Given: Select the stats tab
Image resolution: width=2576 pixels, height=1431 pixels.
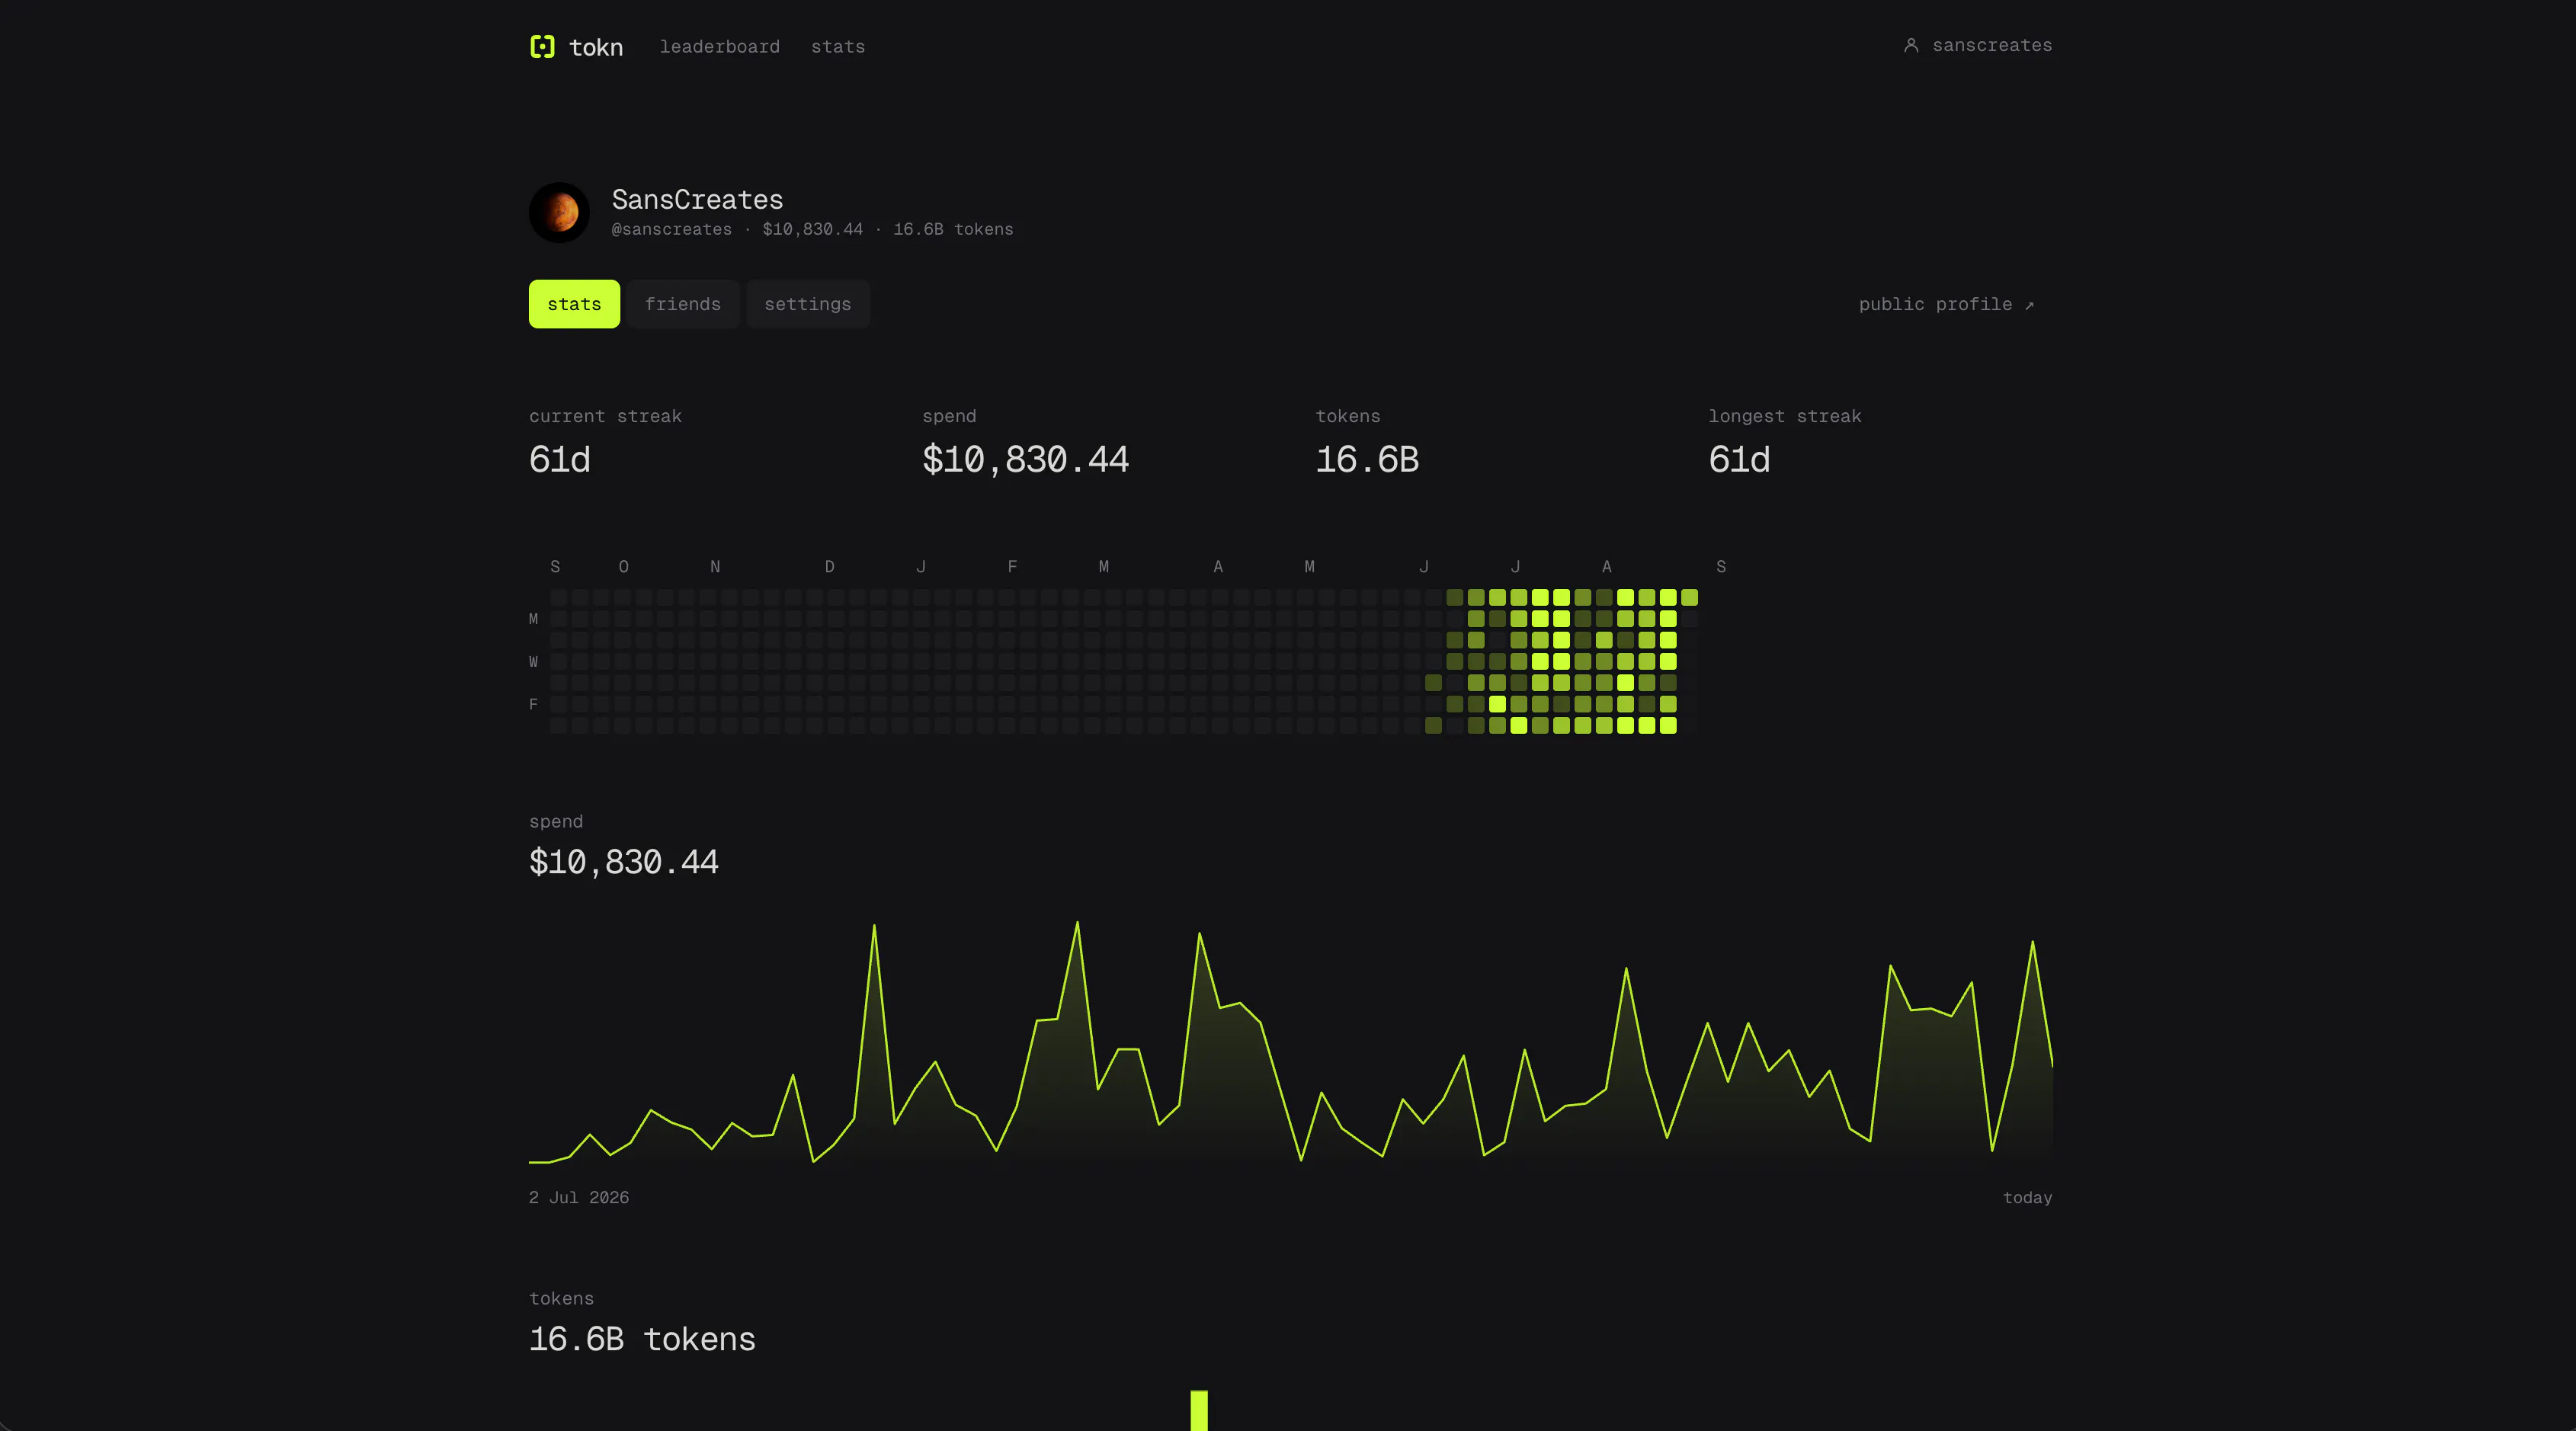Looking at the screenshot, I should [x=574, y=304].
